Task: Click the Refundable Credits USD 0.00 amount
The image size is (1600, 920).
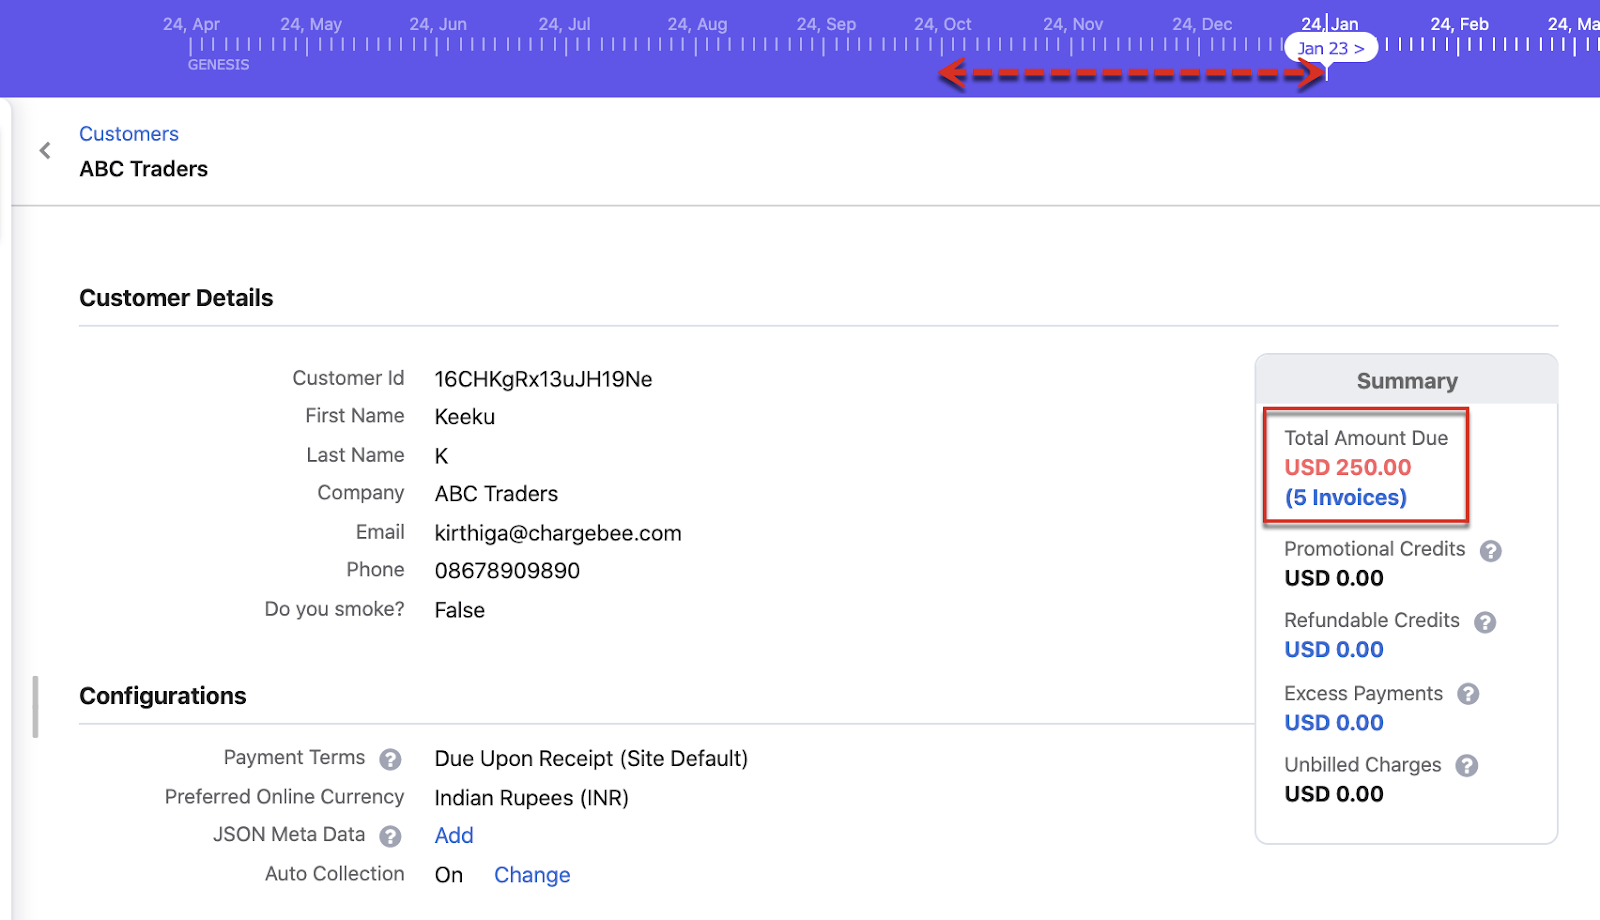Action: click(x=1334, y=650)
